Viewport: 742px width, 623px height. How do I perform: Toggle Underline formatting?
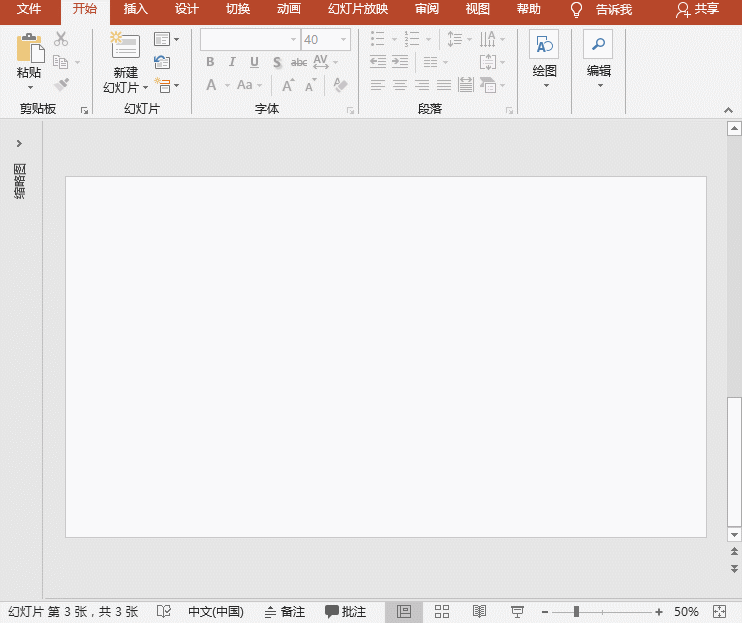coord(254,62)
